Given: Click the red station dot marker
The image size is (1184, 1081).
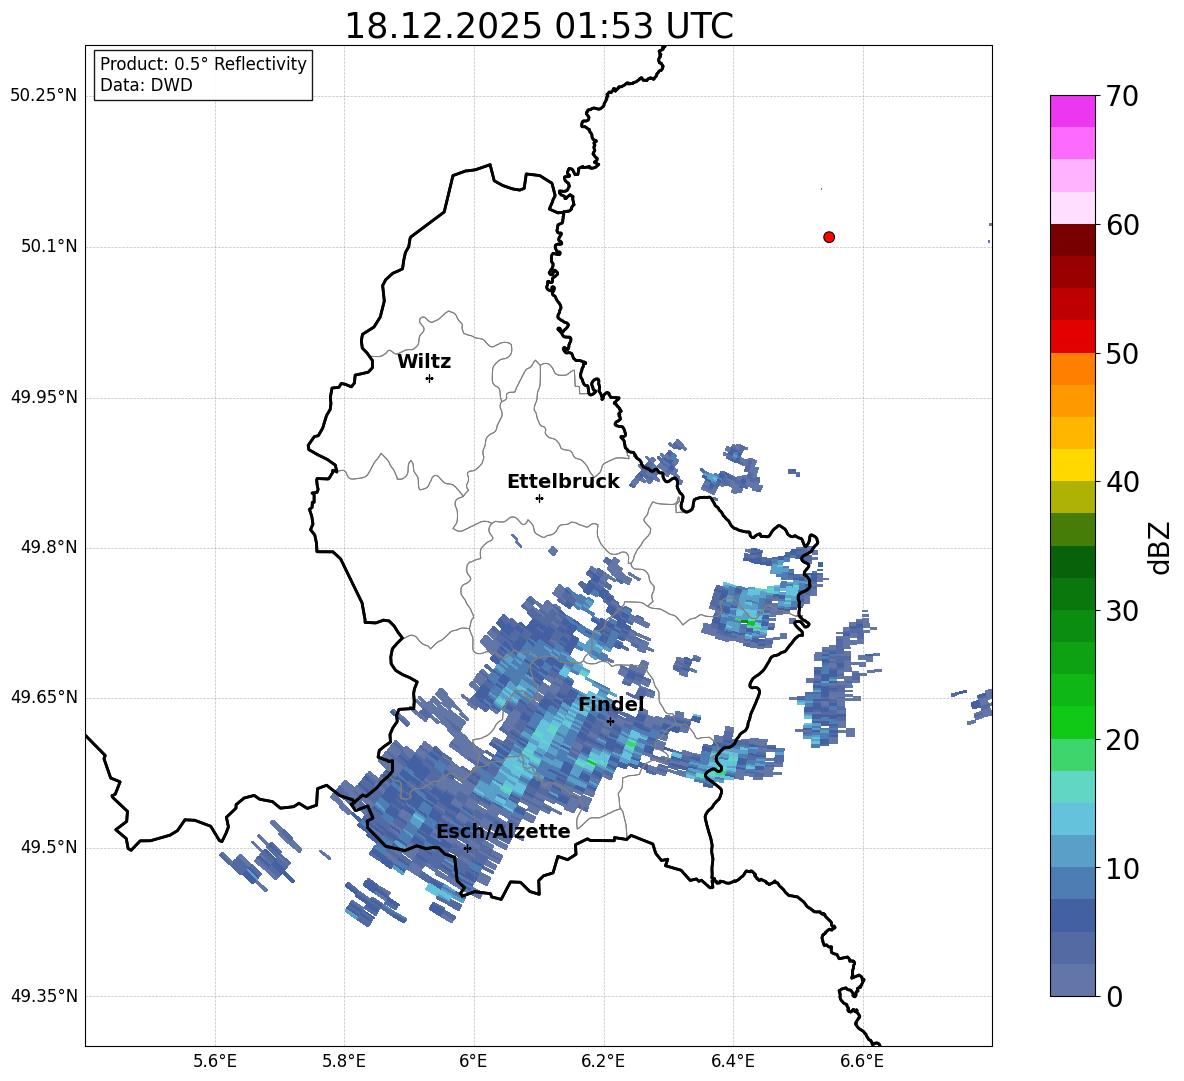Looking at the screenshot, I should (829, 237).
